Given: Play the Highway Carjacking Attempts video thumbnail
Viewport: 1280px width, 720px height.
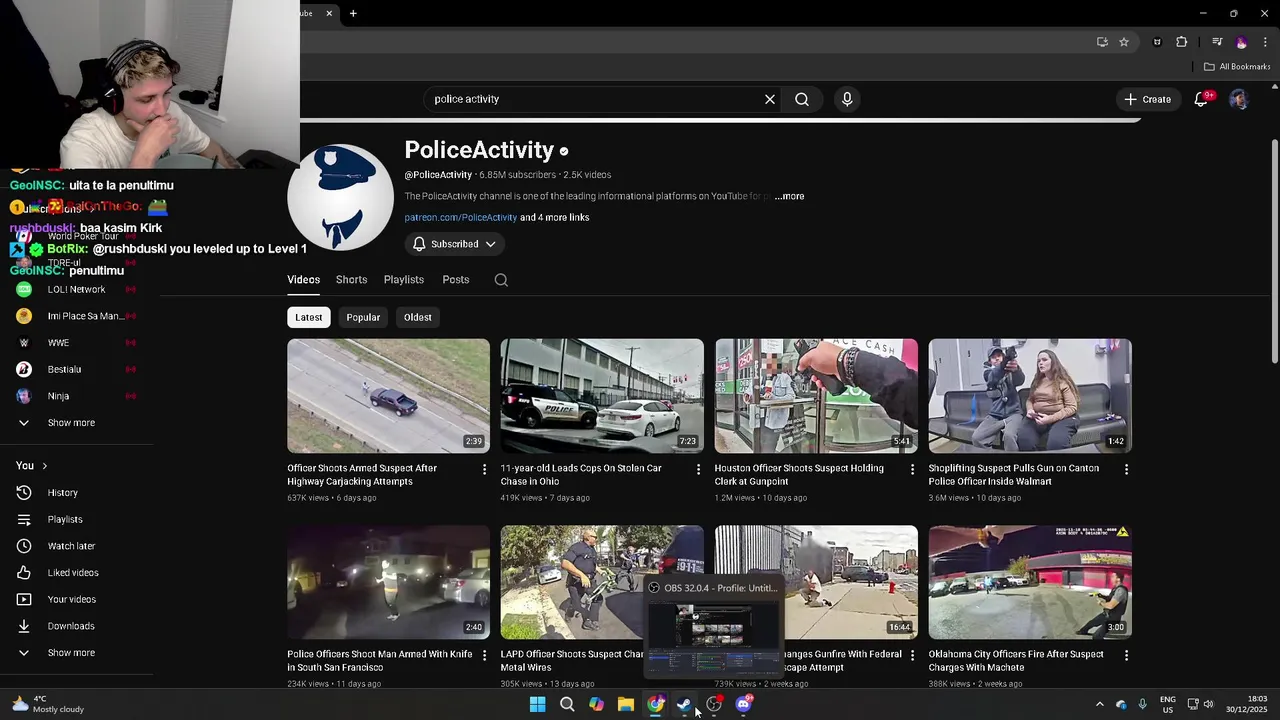Looking at the screenshot, I should [389, 396].
